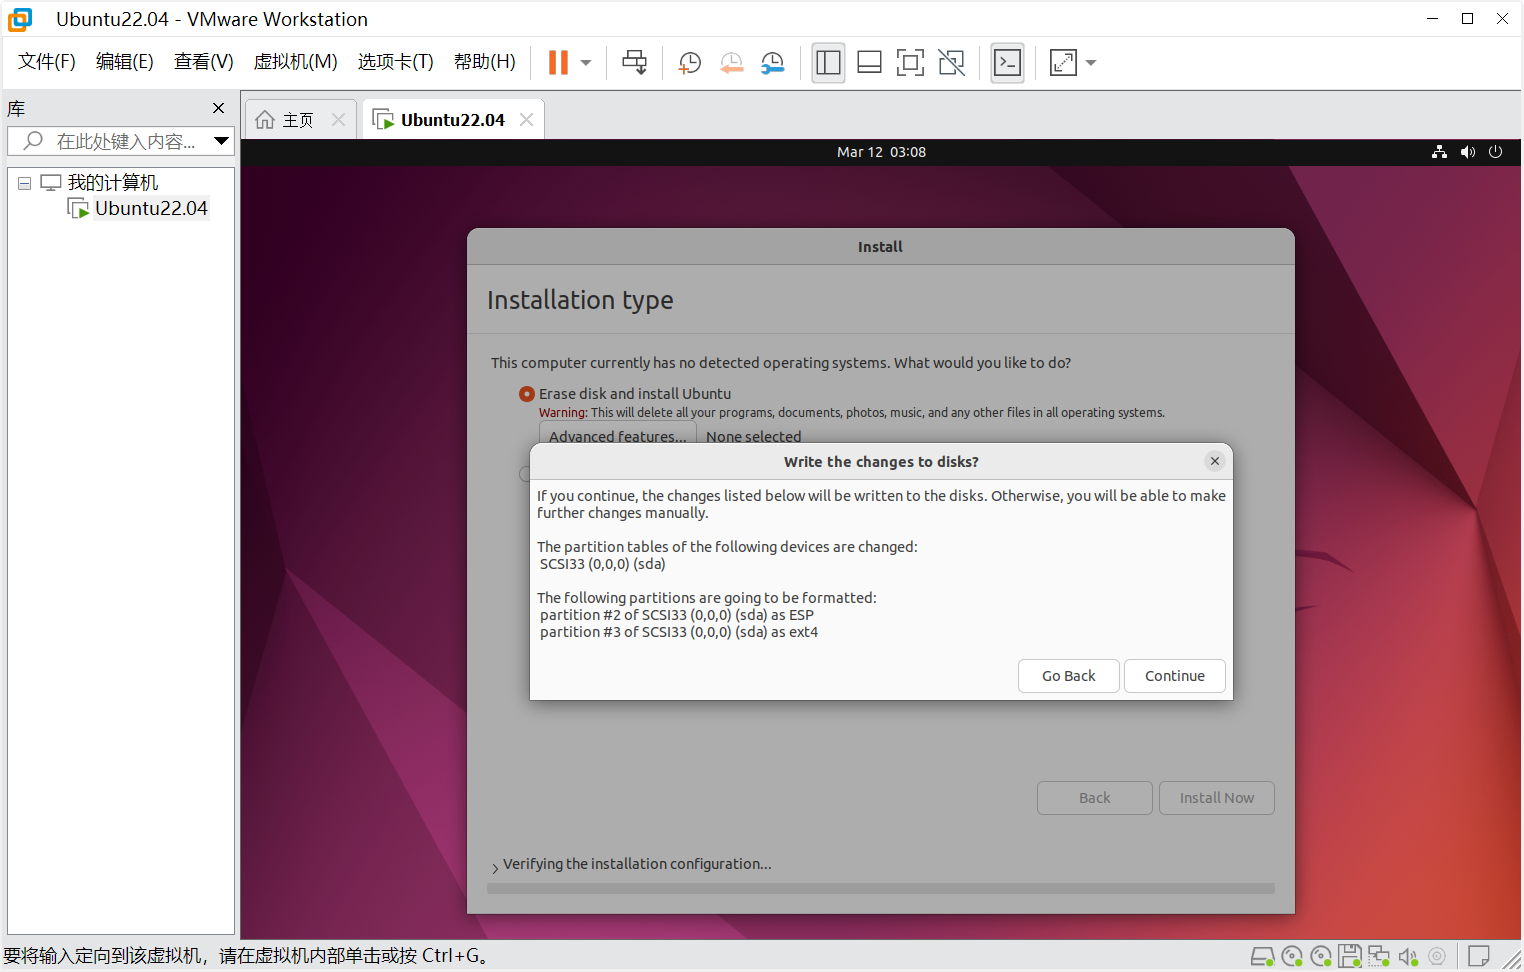Expand the library search dropdown arrow
1524x972 pixels.
pyautogui.click(x=221, y=141)
